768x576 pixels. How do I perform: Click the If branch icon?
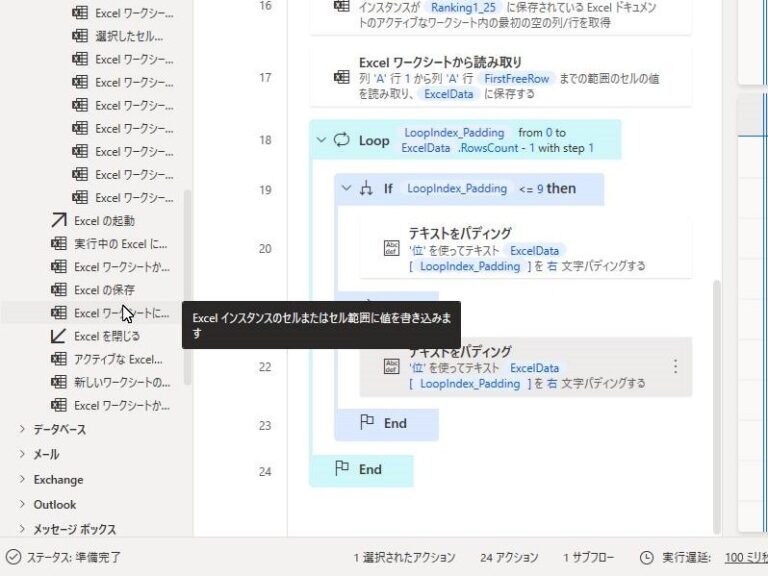[x=366, y=188]
